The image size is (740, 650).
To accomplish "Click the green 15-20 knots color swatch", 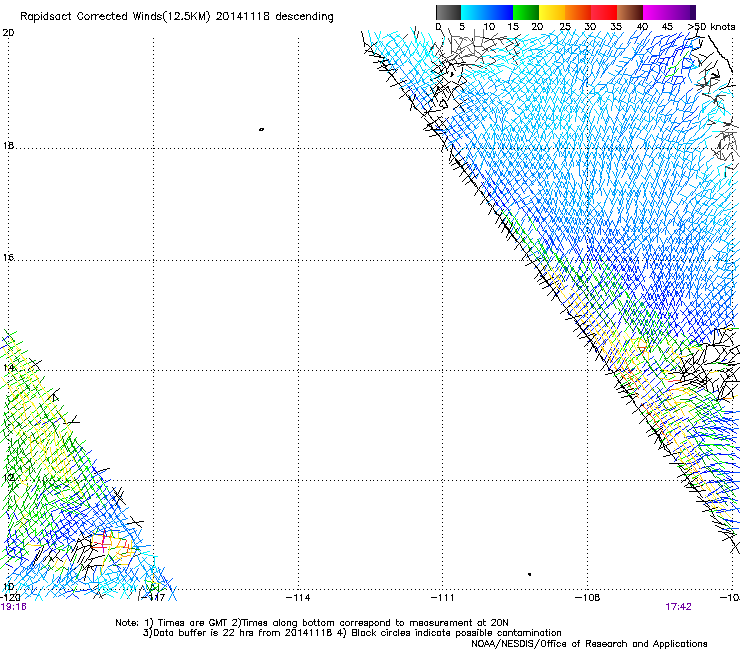I will click(526, 12).
